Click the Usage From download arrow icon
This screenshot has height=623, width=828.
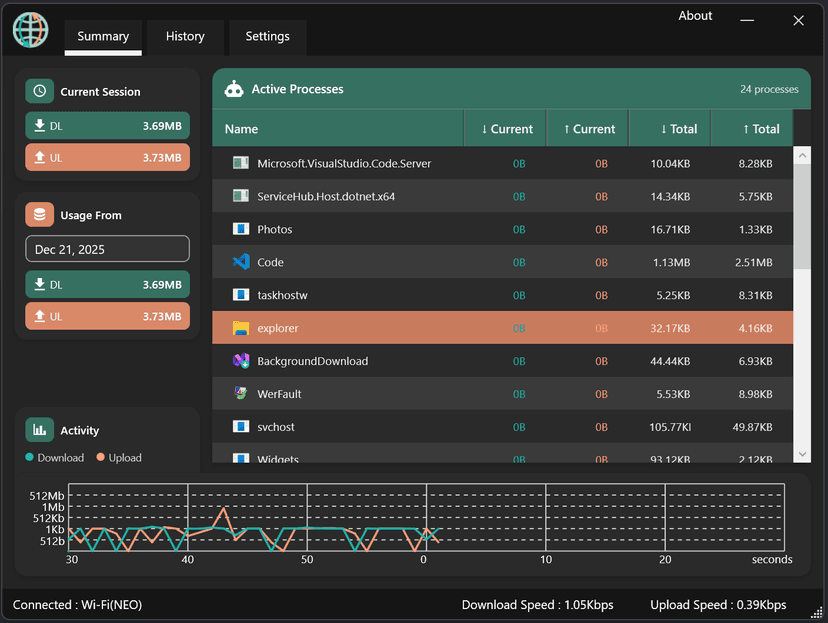click(40, 285)
